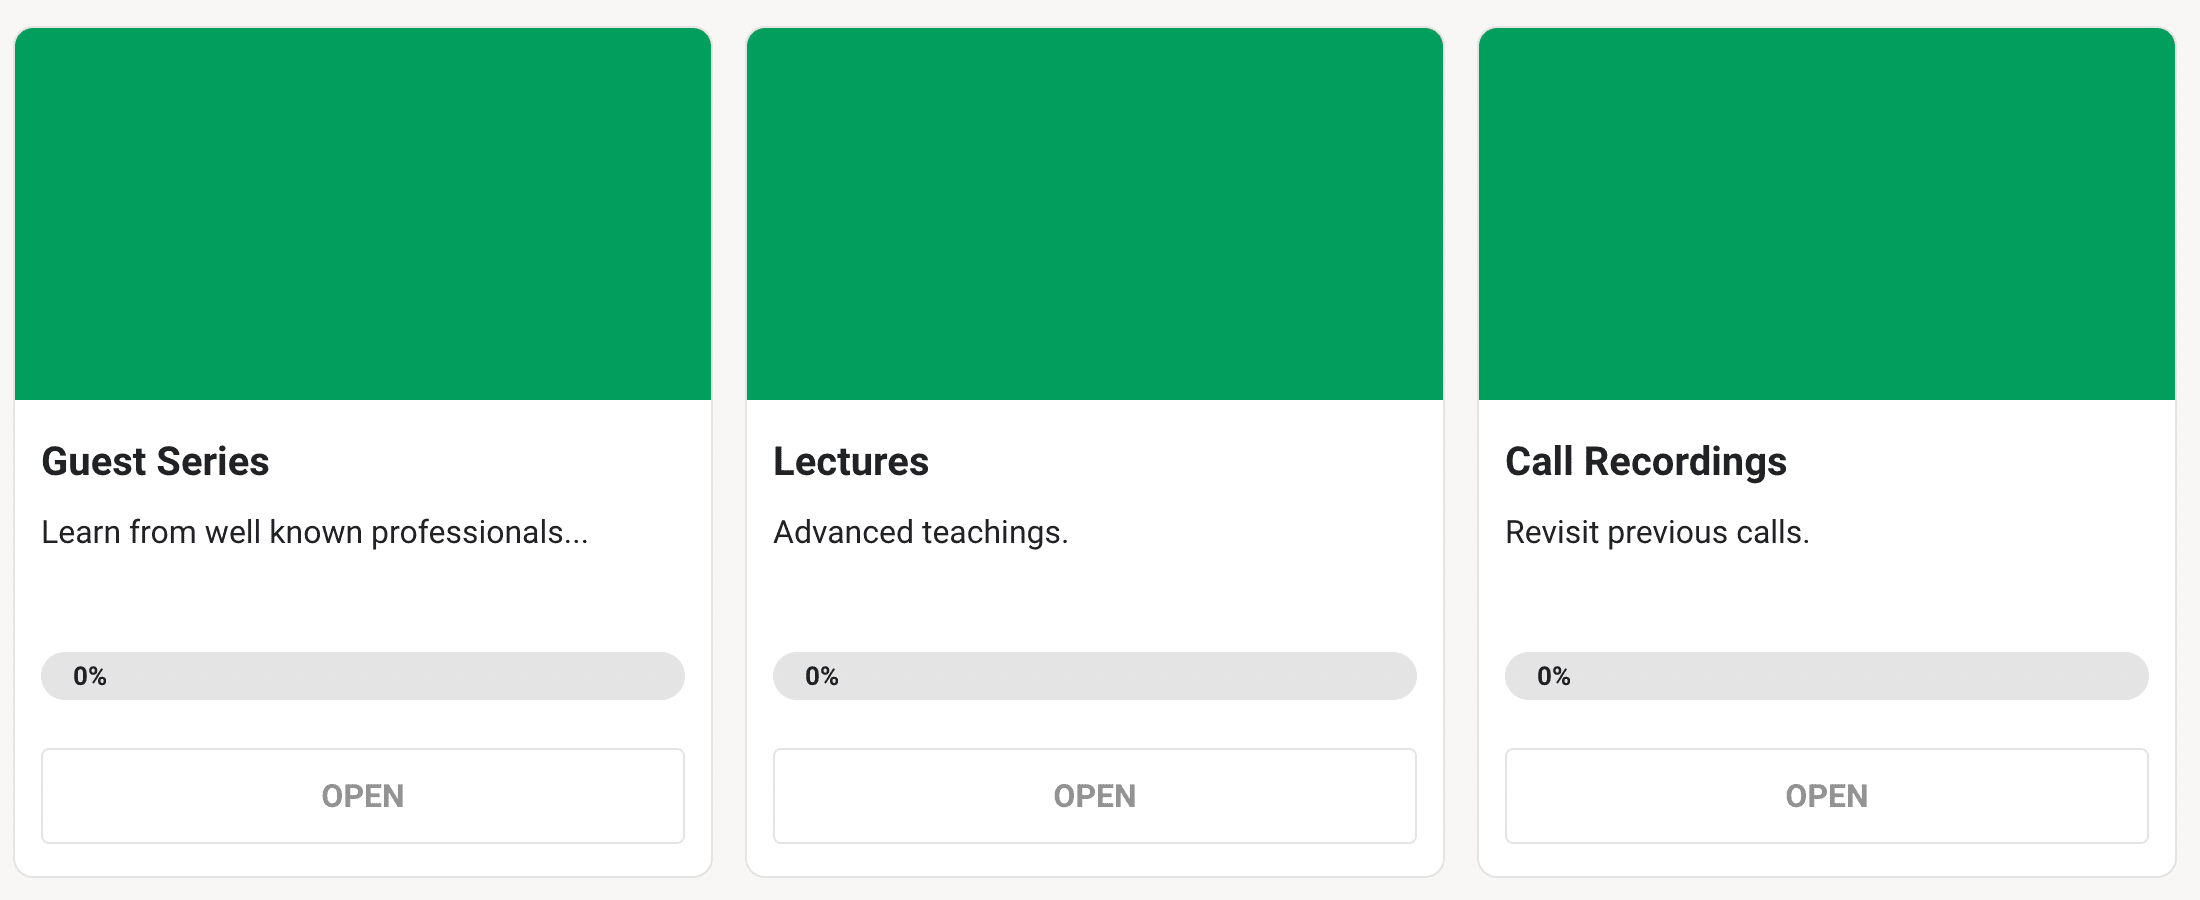Click the Call Recordings cover image
The width and height of the screenshot is (2200, 900).
coord(1827,214)
